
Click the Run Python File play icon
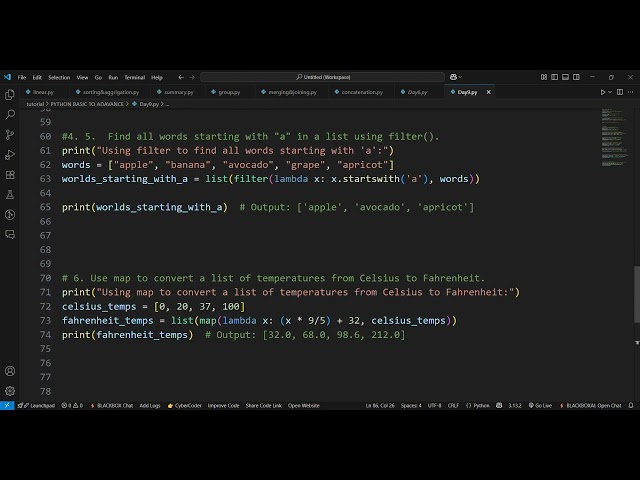point(602,92)
